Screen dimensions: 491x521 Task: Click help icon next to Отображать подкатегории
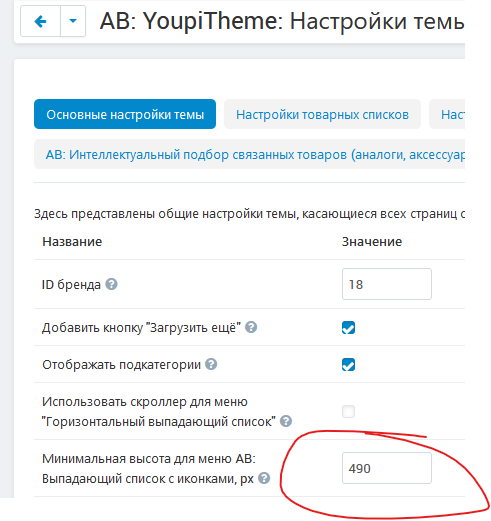click(x=211, y=364)
